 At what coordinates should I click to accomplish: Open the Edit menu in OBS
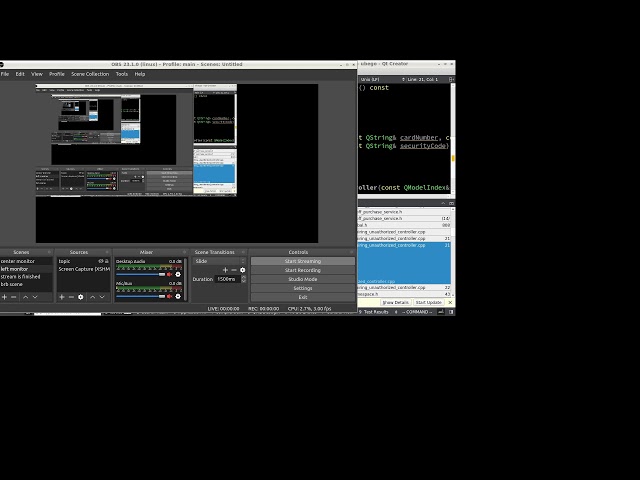coord(20,74)
